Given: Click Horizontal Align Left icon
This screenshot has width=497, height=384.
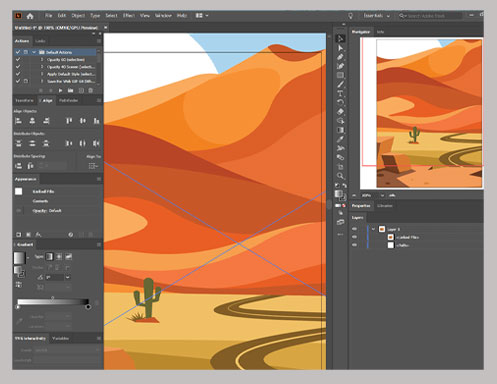Looking at the screenshot, I should coord(19,121).
